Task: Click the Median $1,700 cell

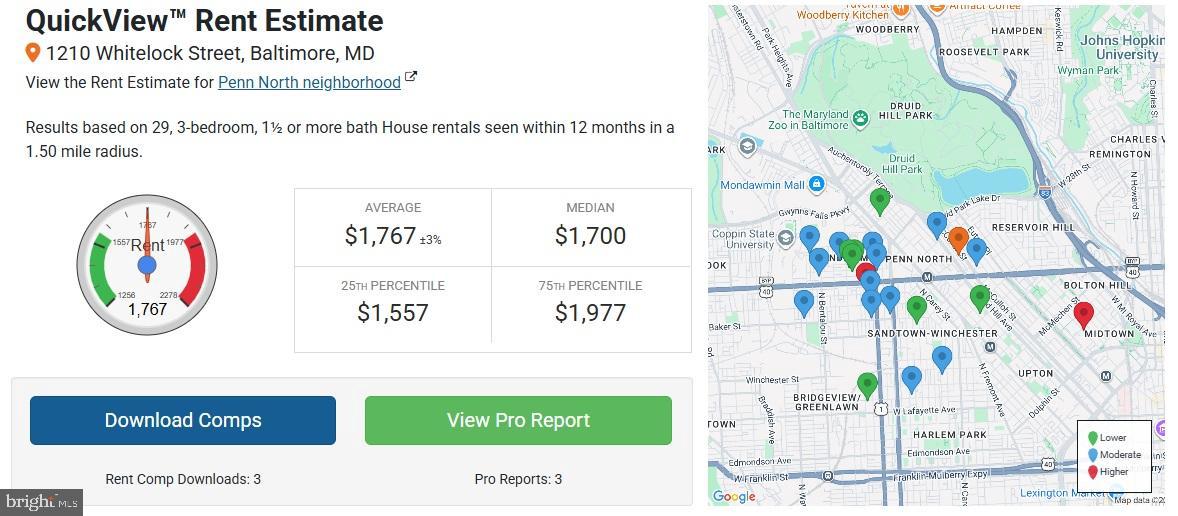Action: click(590, 225)
